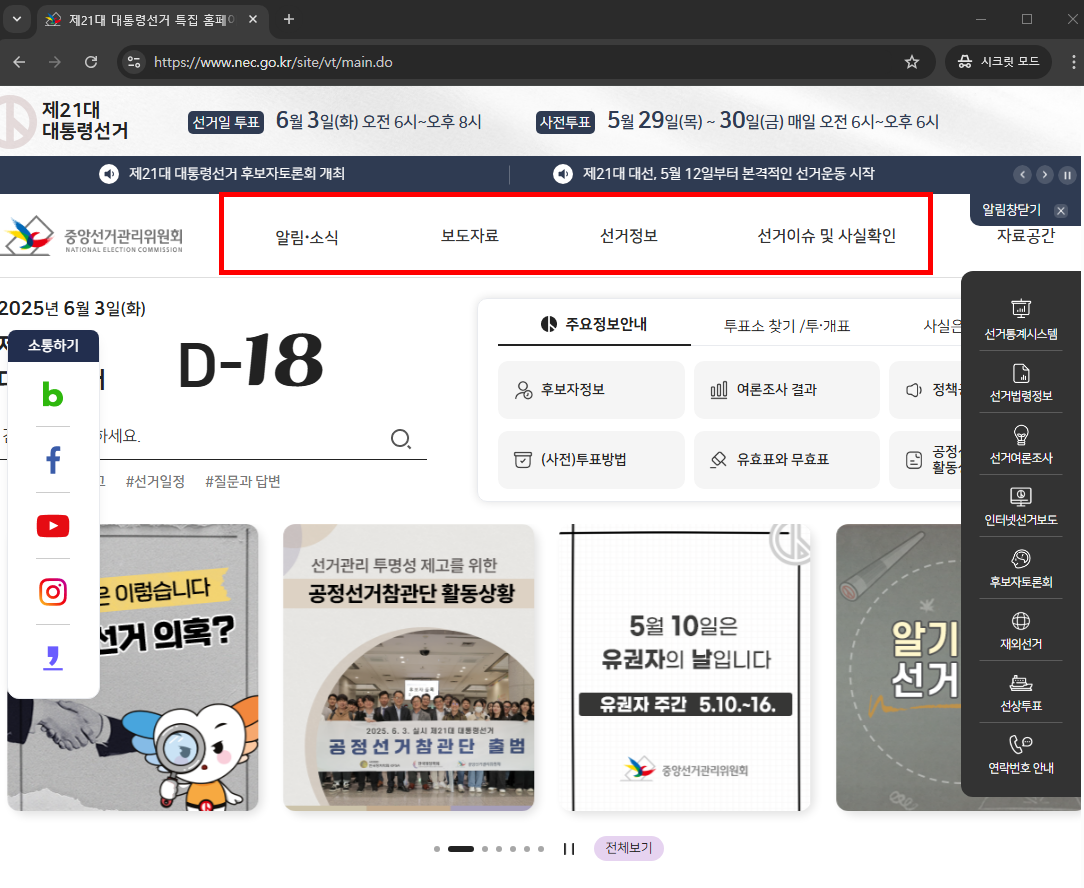Open the YouTube channel icon
Image resolution: width=1084 pixels, height=888 pixels.
(52, 526)
